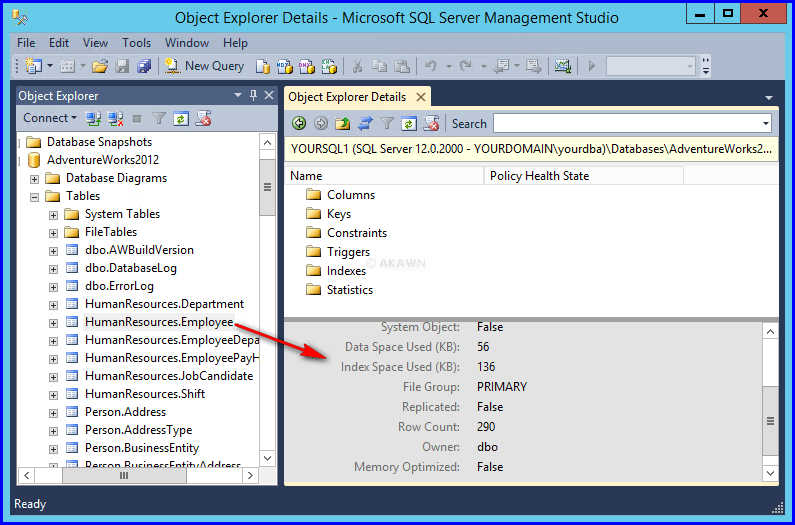795x525 pixels.
Task: Open Object Explorer window position dropdown
Action: [238, 95]
